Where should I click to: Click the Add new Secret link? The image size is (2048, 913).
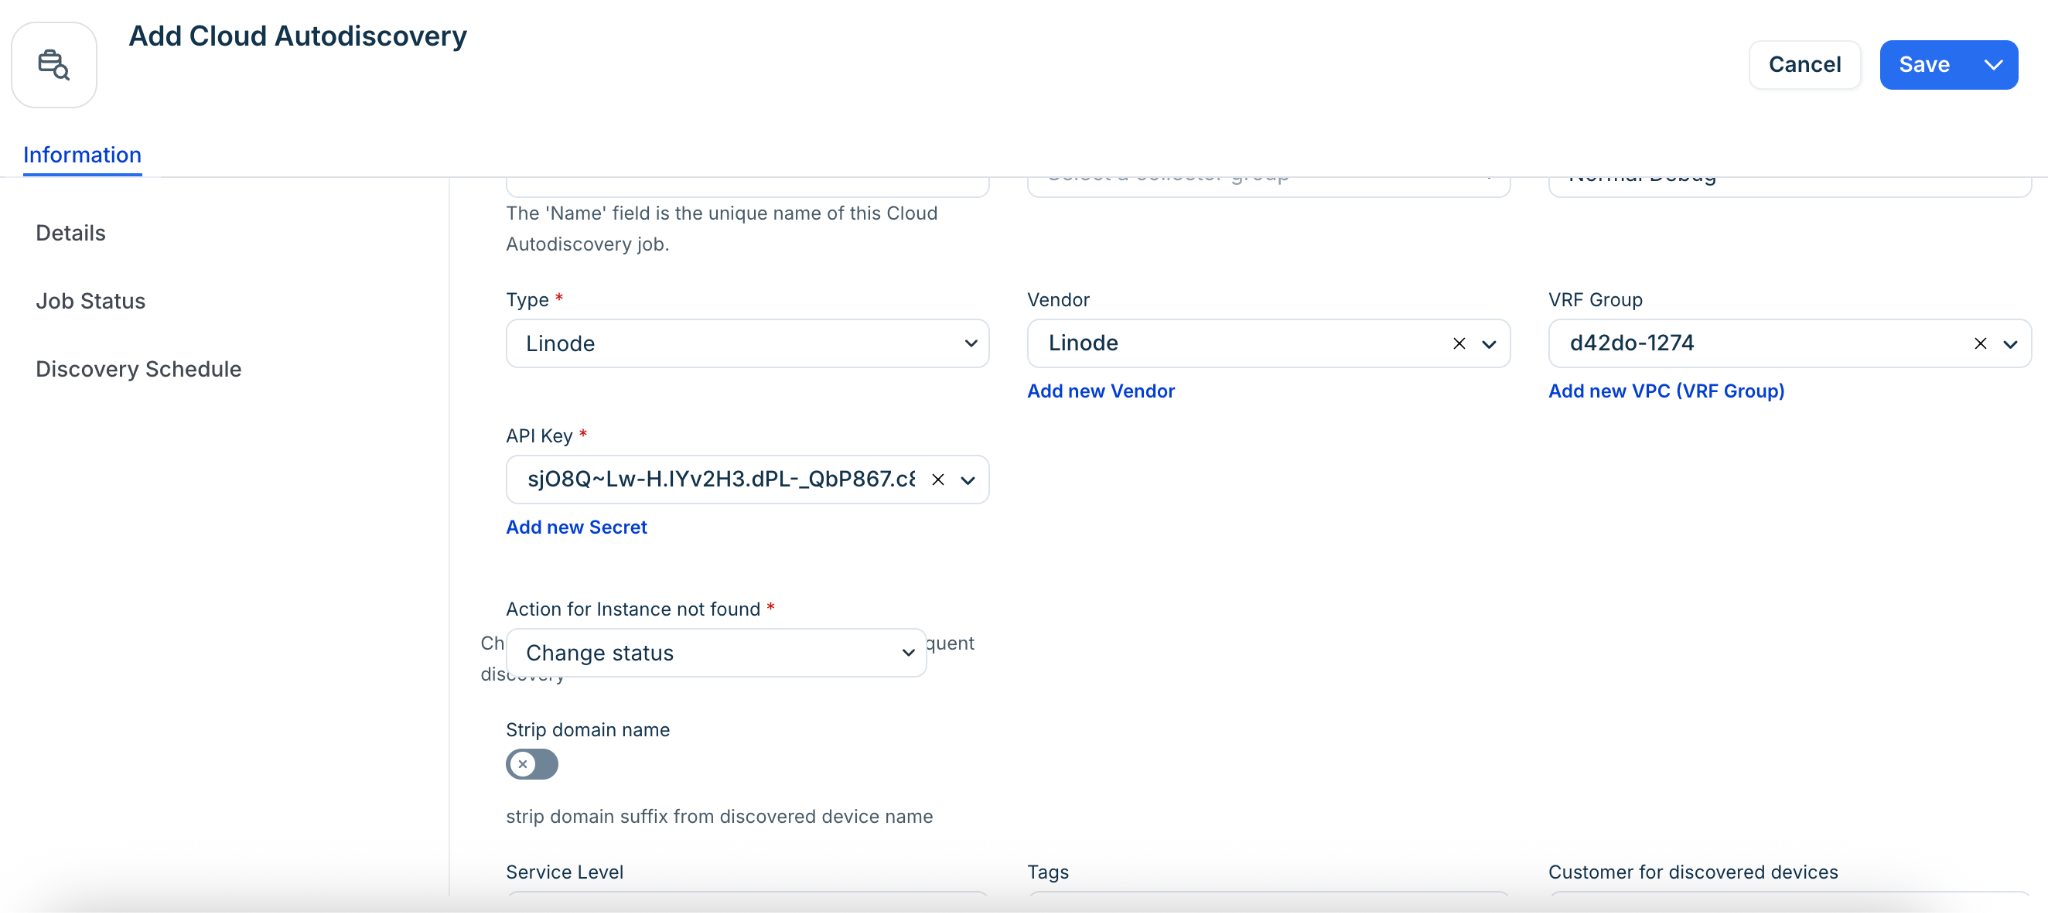577,527
